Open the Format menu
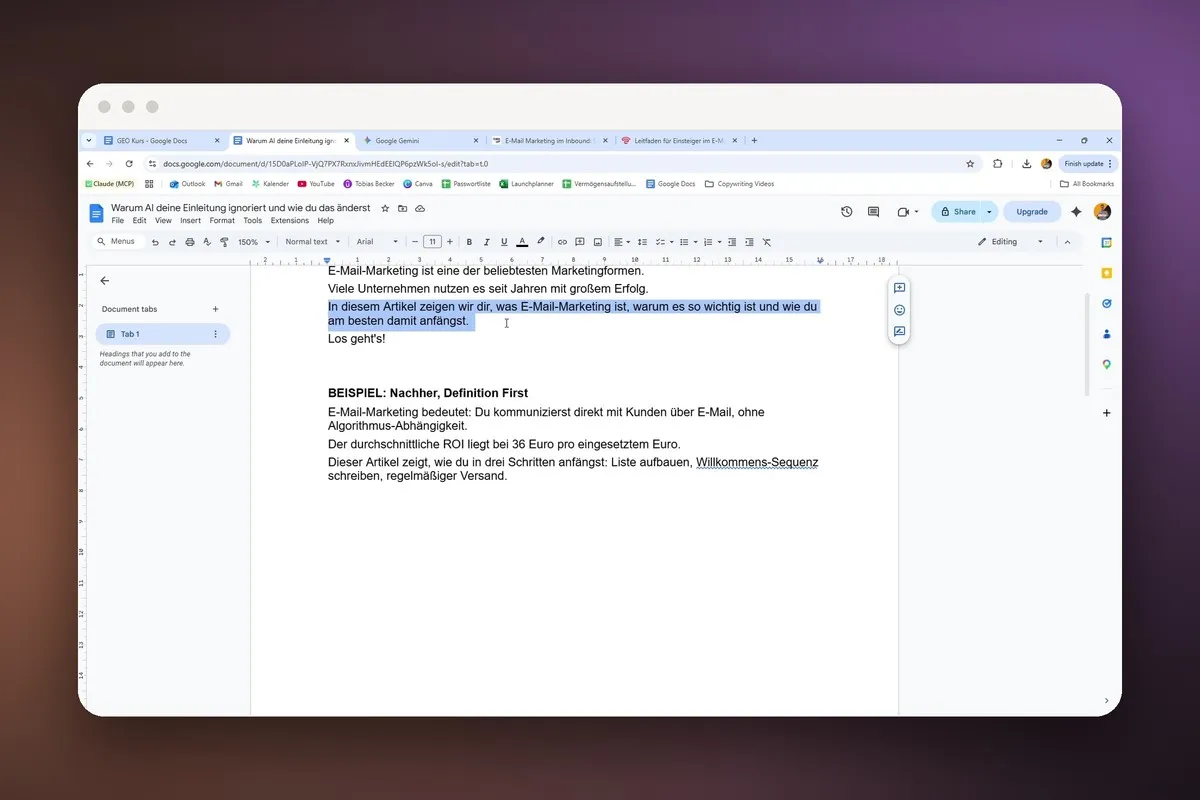Image resolution: width=1200 pixels, height=800 pixels. [222, 221]
